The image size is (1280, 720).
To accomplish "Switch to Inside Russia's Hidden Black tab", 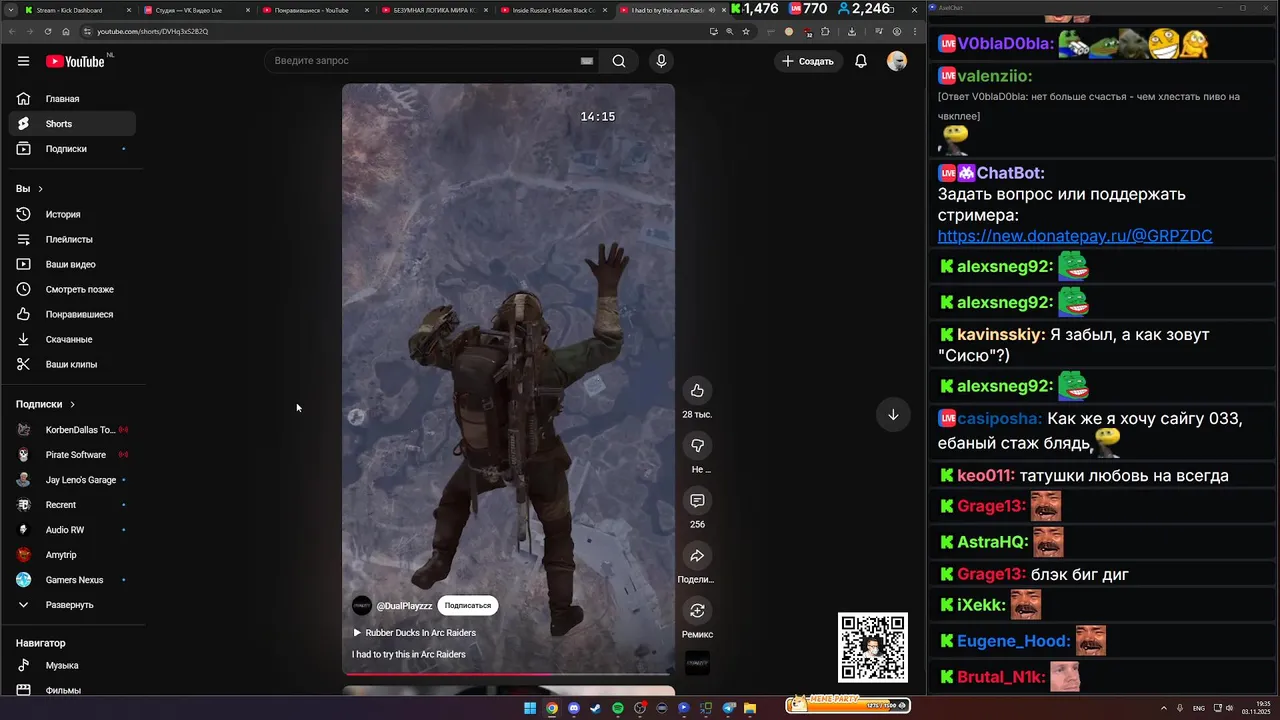I will click(x=552, y=10).
